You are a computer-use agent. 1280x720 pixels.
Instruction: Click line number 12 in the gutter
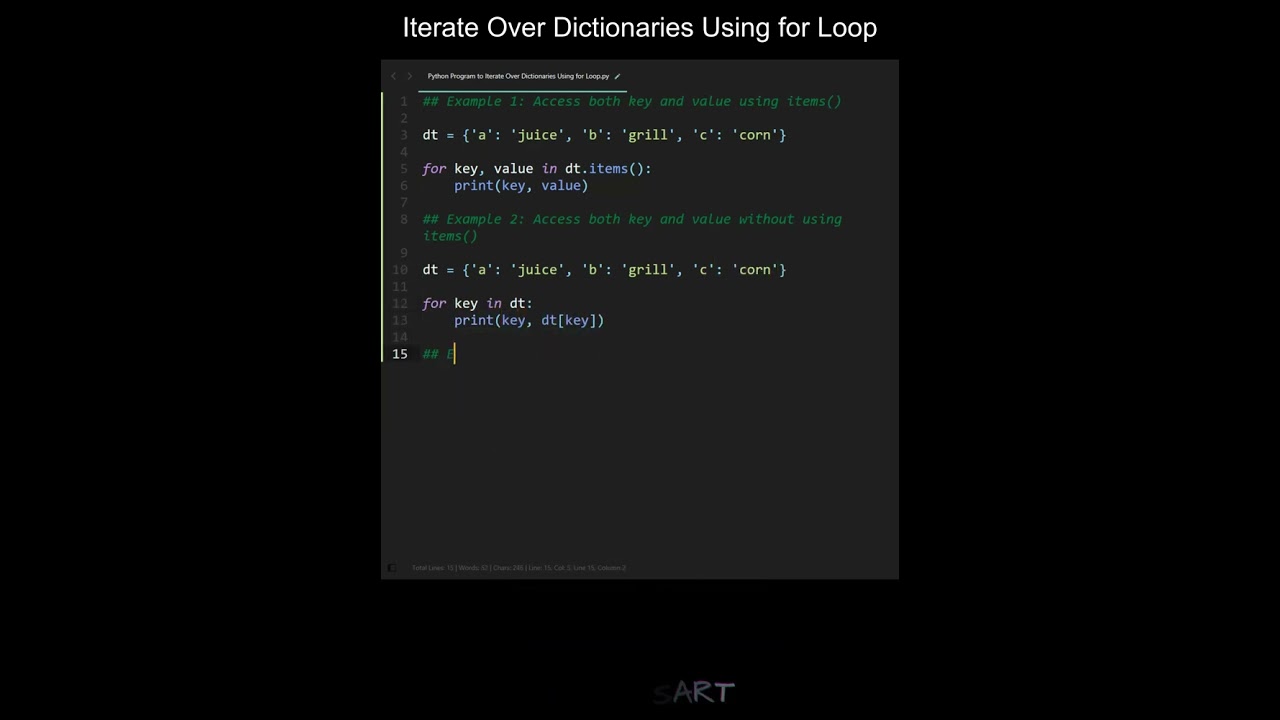pos(400,304)
